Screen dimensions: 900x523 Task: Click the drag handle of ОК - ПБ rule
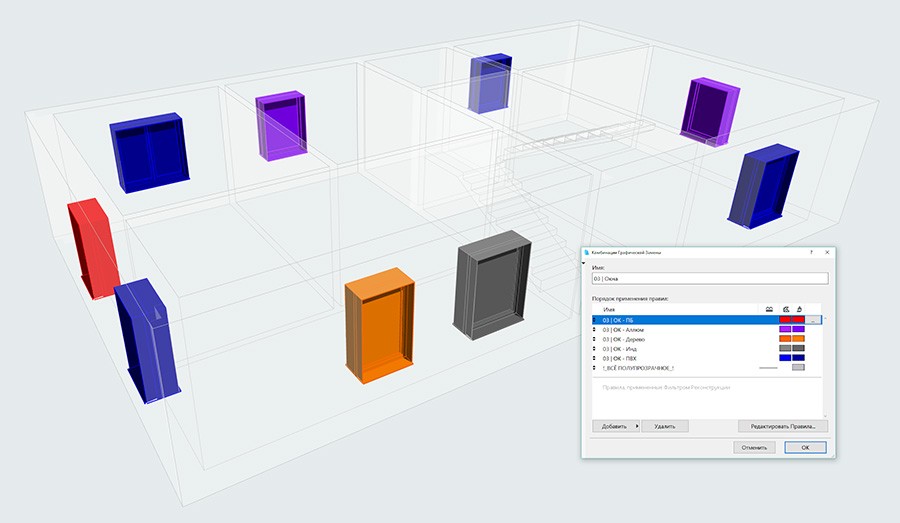[x=595, y=320]
